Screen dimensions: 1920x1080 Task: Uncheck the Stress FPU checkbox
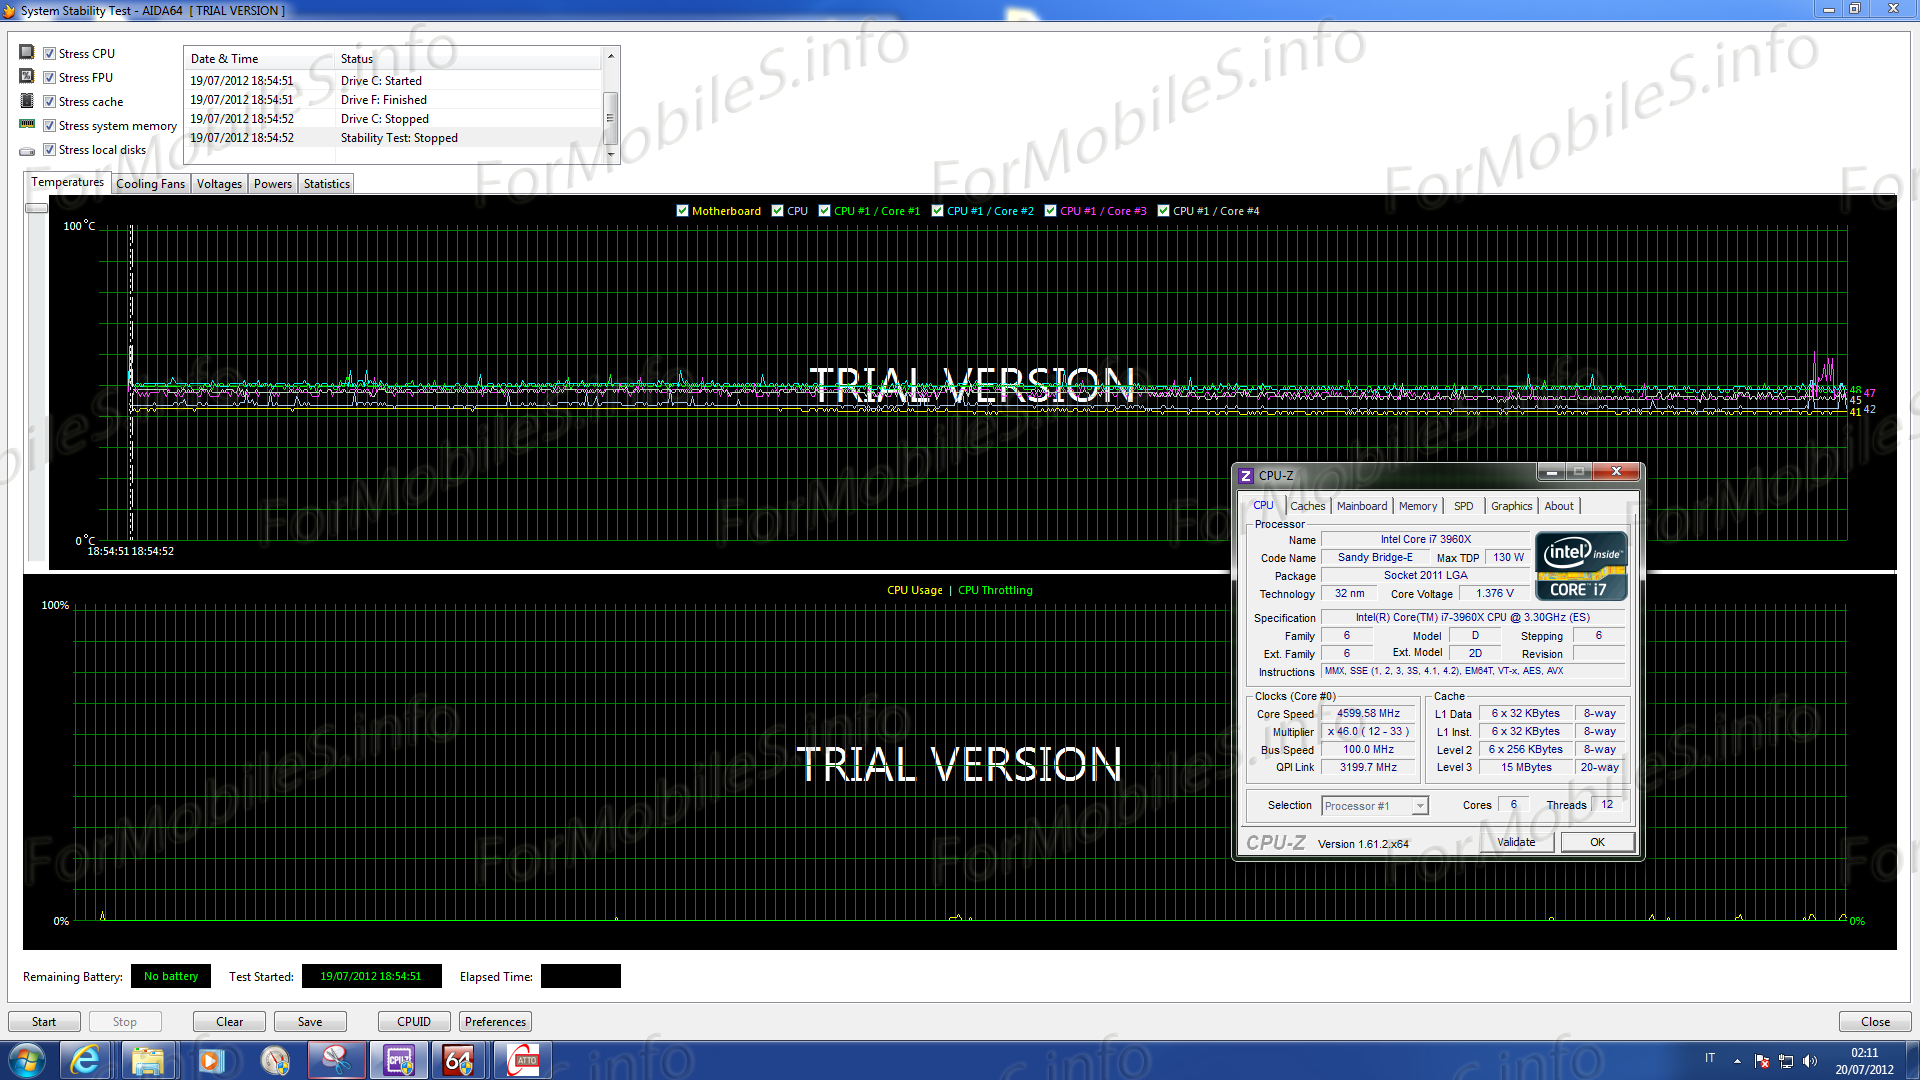(x=49, y=78)
